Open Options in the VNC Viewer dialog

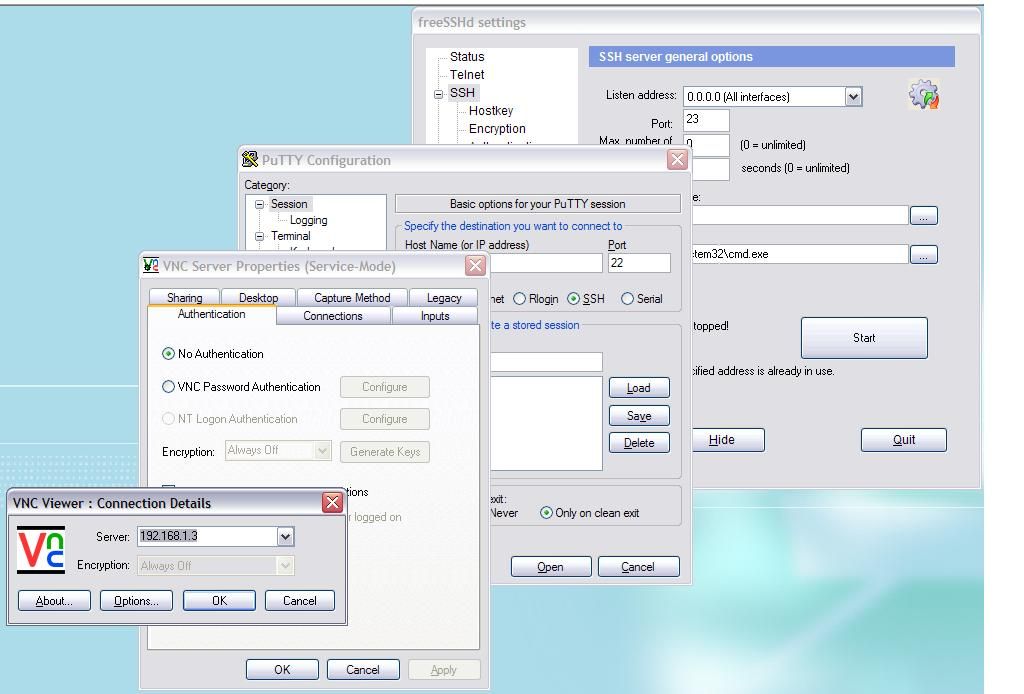(135, 600)
